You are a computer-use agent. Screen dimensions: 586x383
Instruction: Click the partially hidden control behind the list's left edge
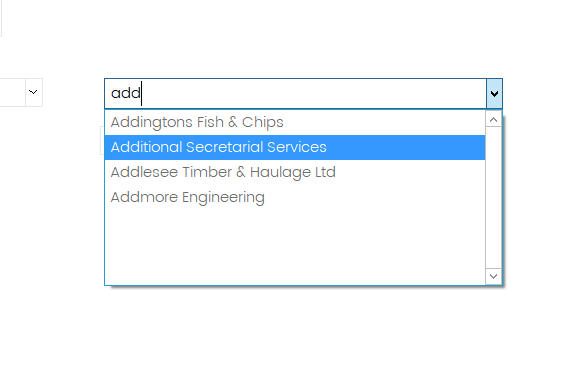click(x=102, y=140)
